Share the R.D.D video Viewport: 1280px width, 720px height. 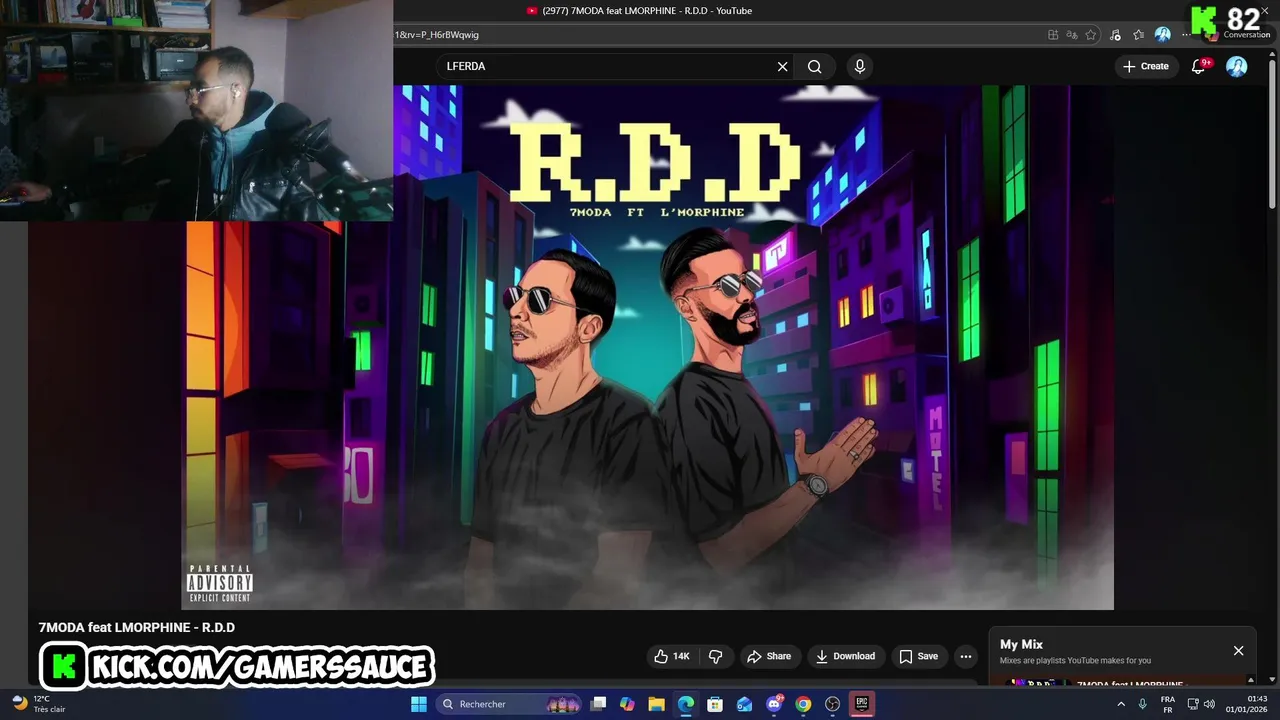coord(769,656)
